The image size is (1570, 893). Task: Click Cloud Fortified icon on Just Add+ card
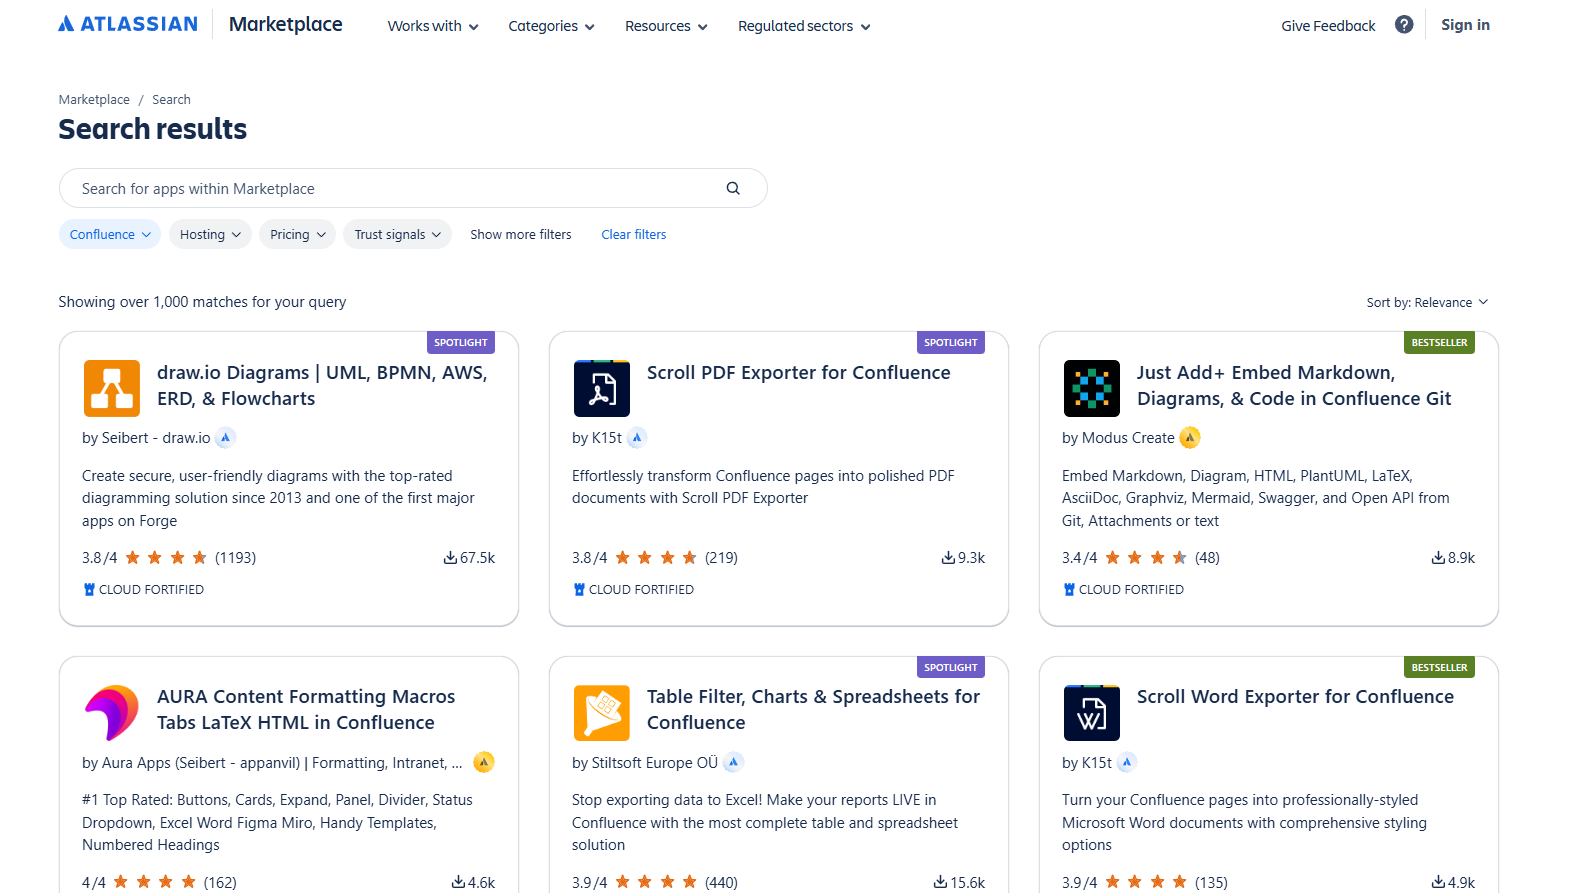[1069, 590]
